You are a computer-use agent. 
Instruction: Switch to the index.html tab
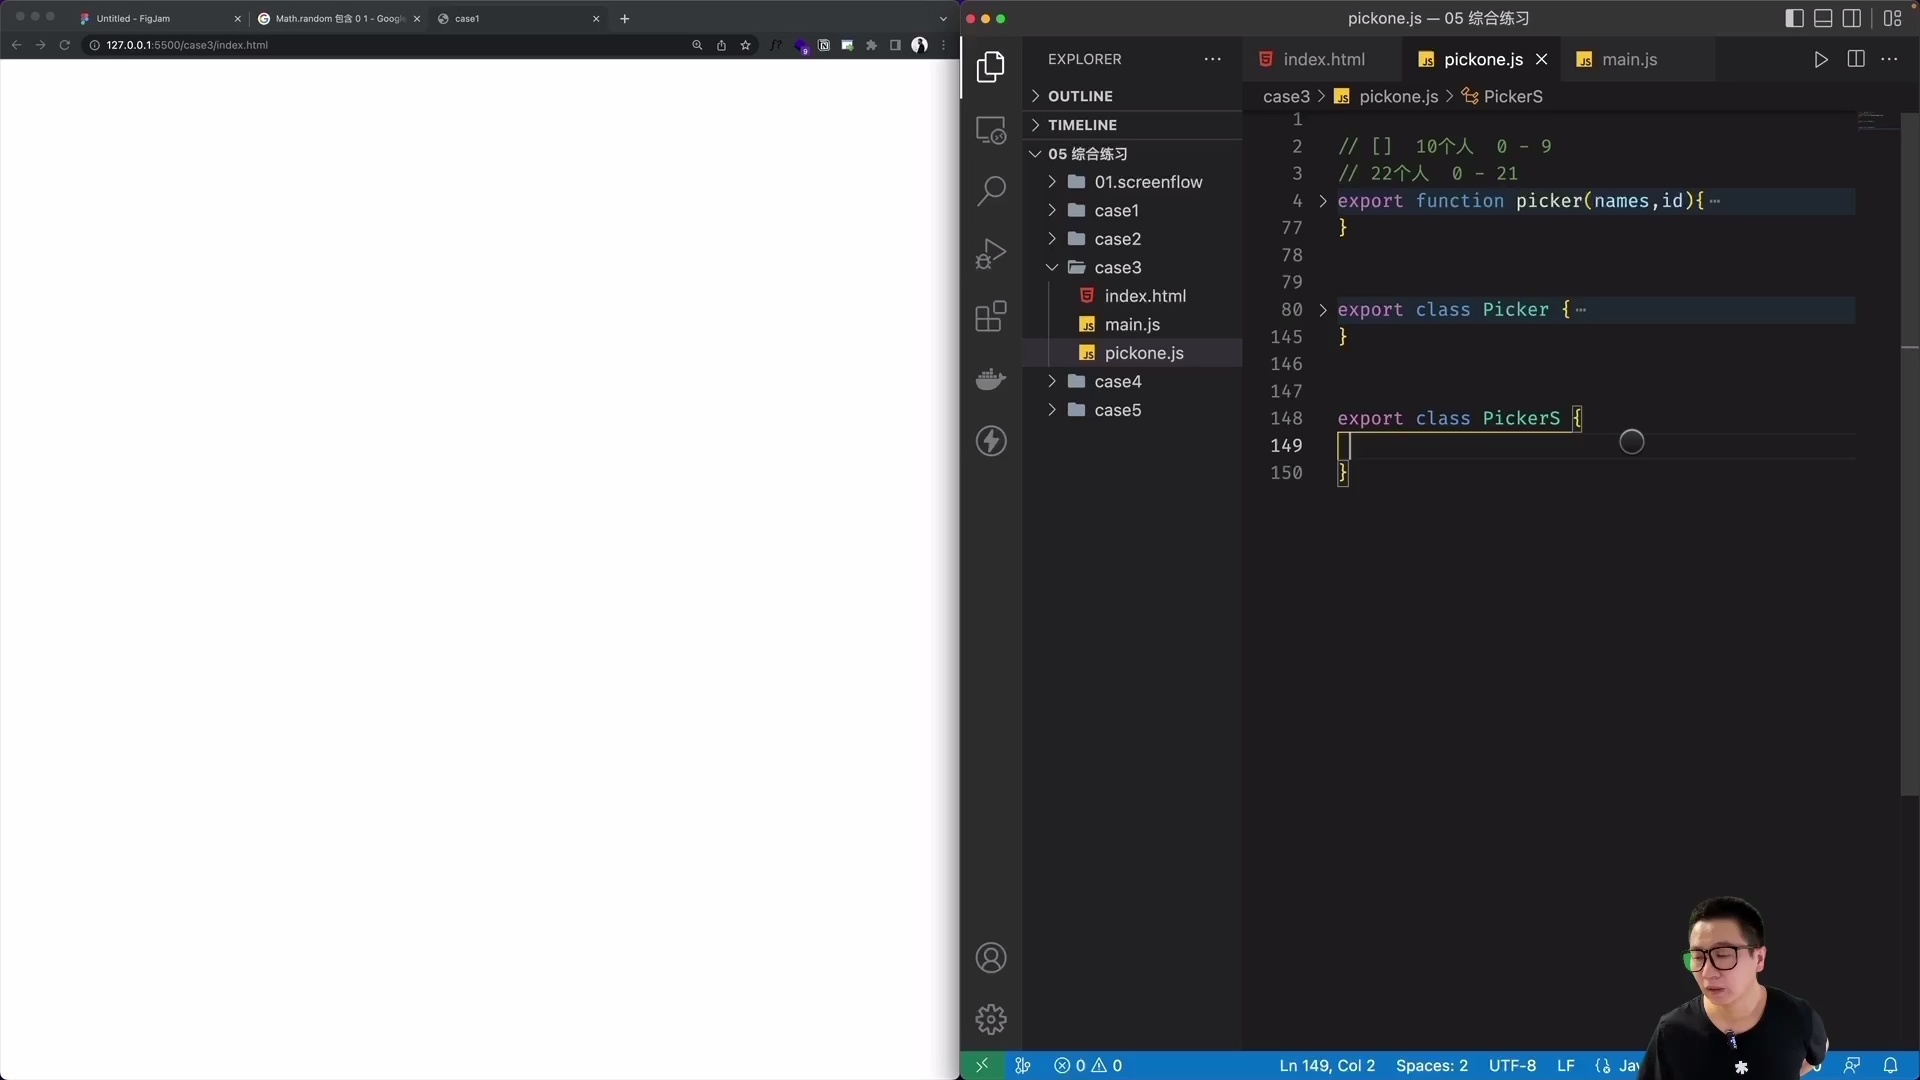coord(1325,59)
